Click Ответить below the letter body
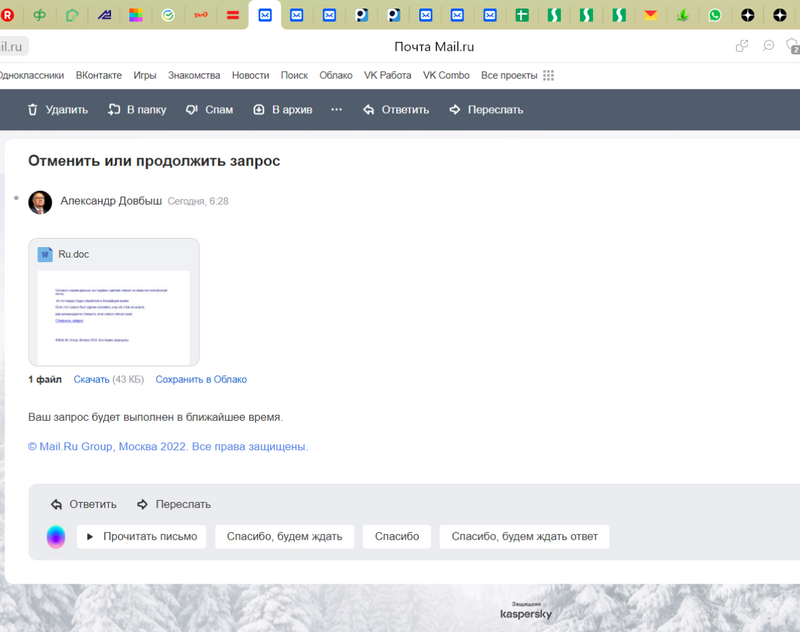 93,504
